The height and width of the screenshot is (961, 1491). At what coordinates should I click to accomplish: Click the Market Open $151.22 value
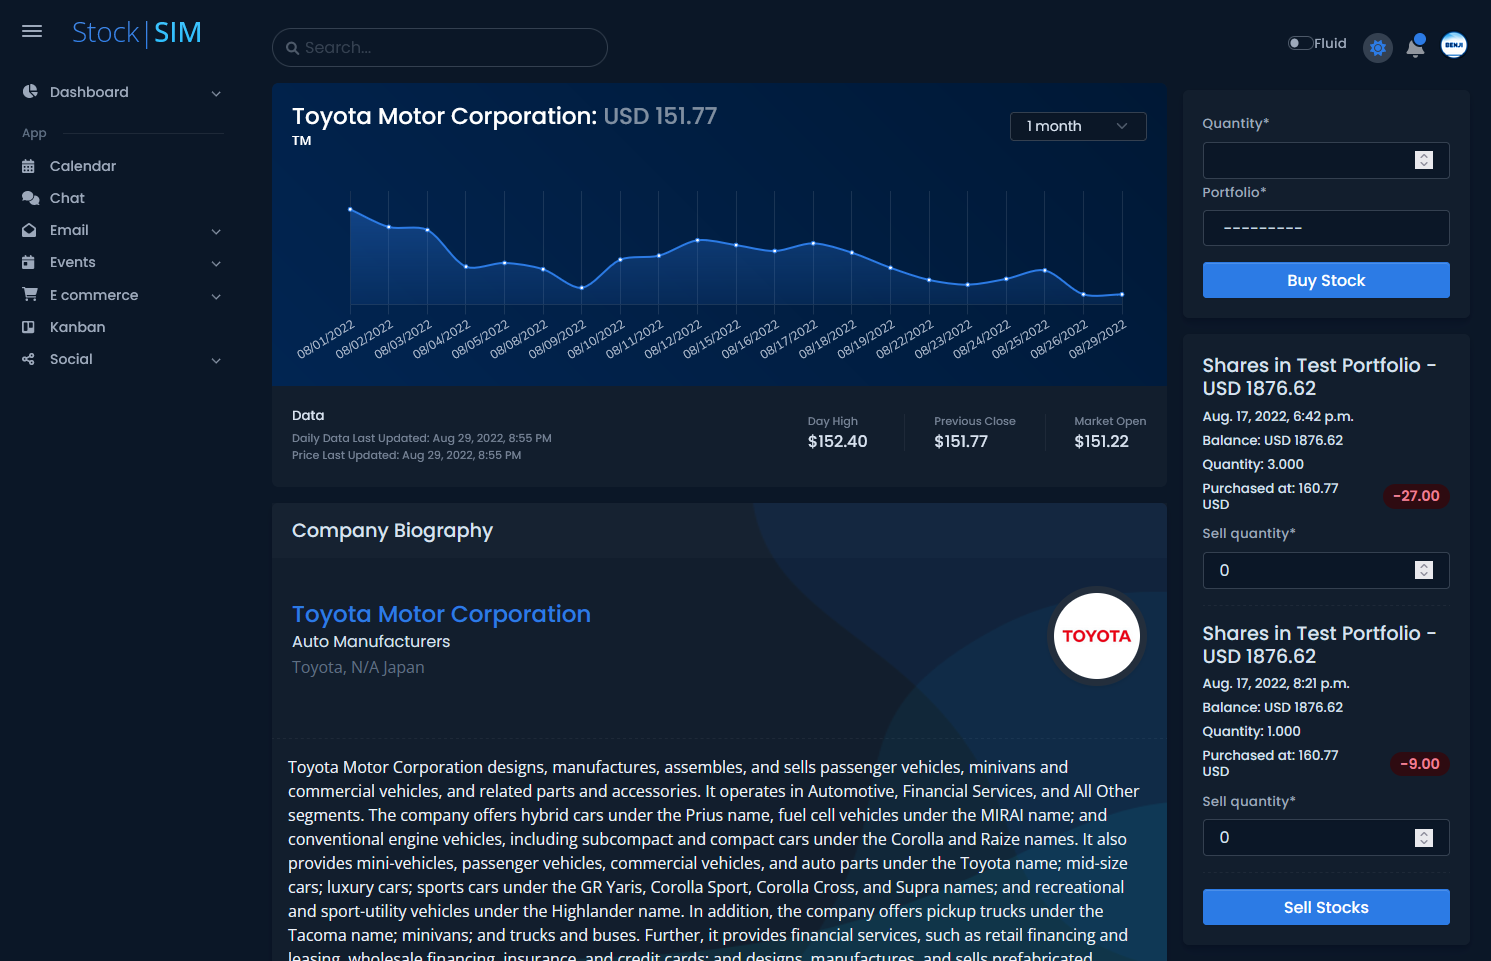tap(1101, 441)
